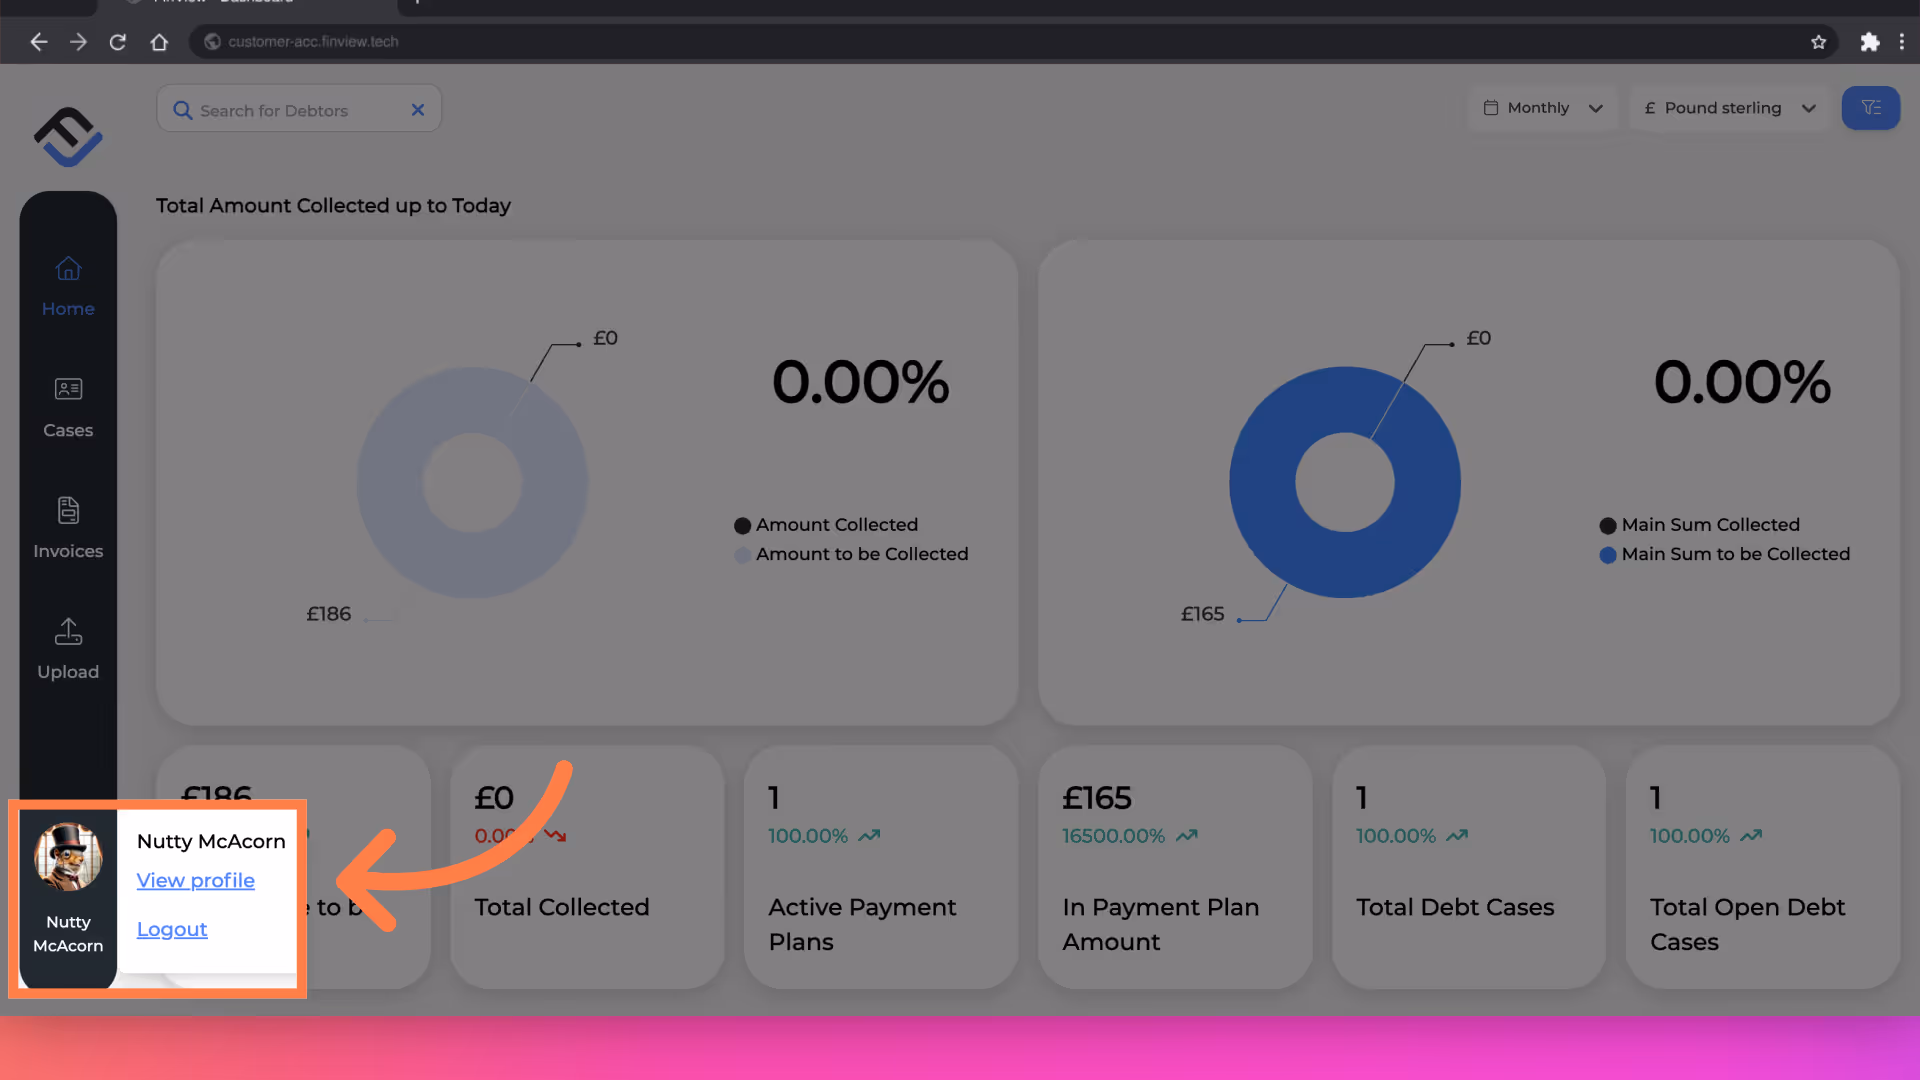The height and width of the screenshot is (1080, 1920).
Task: Click the browser extensions puzzle icon
Action: [x=1869, y=42]
